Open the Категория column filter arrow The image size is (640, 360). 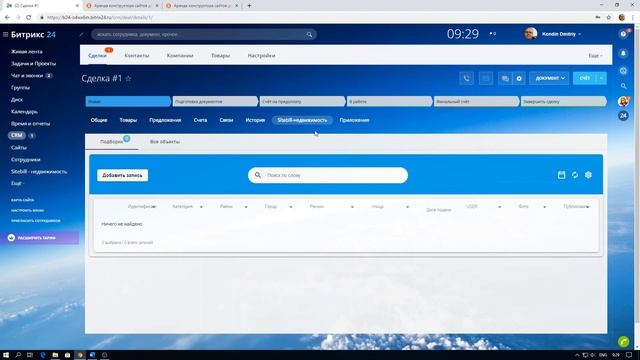pyautogui.click(x=201, y=207)
